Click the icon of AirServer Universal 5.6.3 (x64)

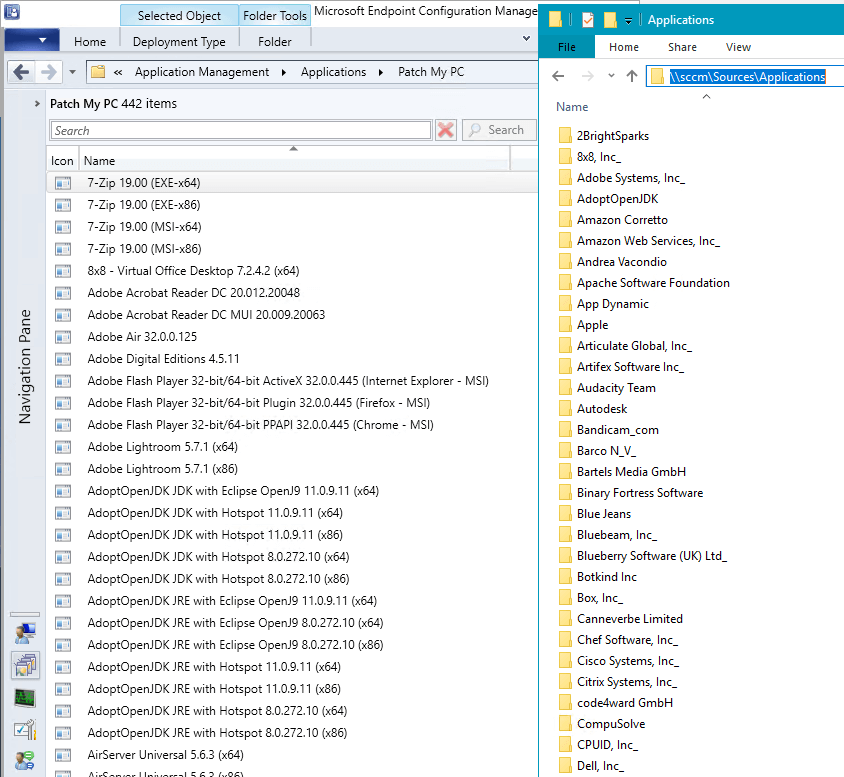point(63,755)
